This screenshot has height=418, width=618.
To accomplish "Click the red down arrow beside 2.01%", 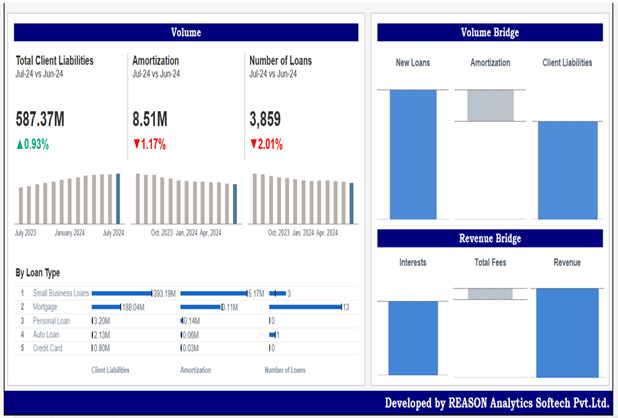I will click(x=253, y=146).
